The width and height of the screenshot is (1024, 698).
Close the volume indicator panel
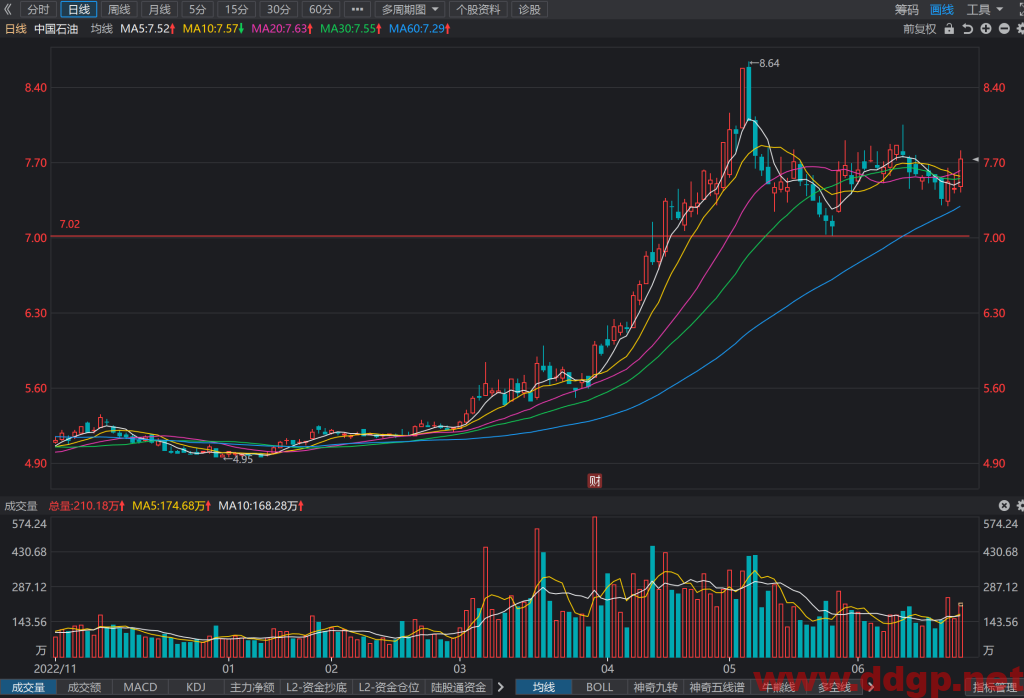pyautogui.click(x=1004, y=505)
